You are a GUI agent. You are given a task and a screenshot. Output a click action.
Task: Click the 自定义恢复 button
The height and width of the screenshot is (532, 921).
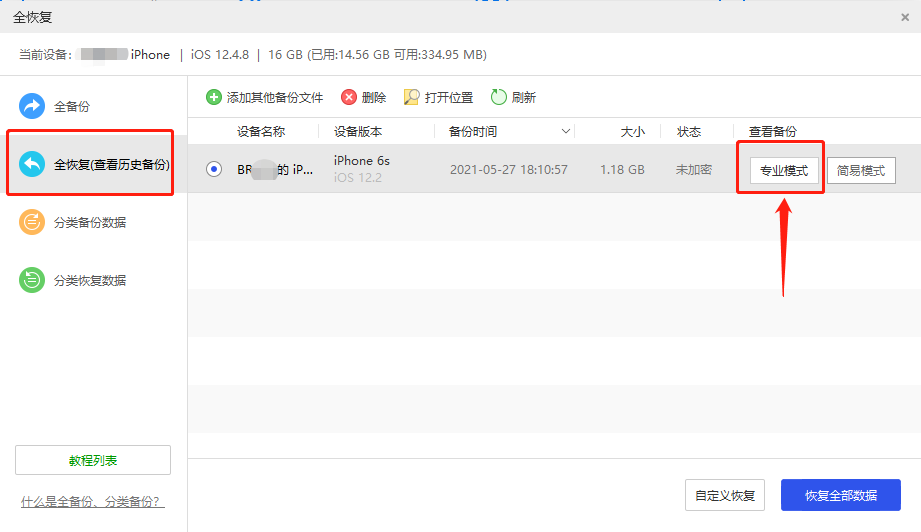725,496
